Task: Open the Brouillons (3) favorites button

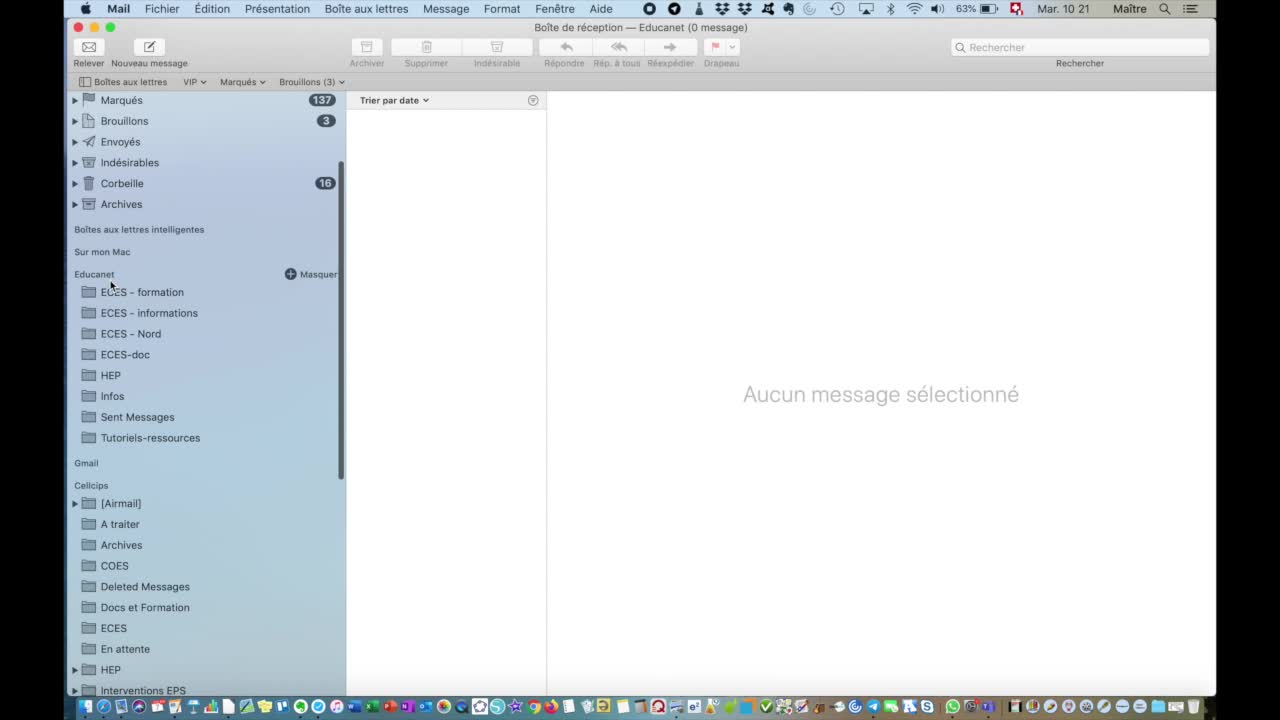Action: (311, 82)
